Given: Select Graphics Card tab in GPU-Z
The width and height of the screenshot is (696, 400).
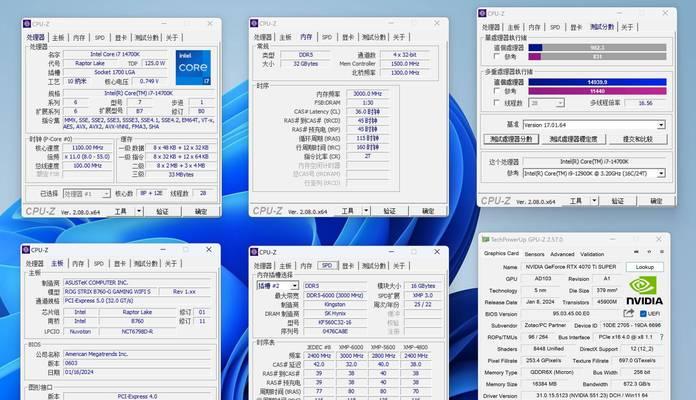Looking at the screenshot, I should 501,253.
